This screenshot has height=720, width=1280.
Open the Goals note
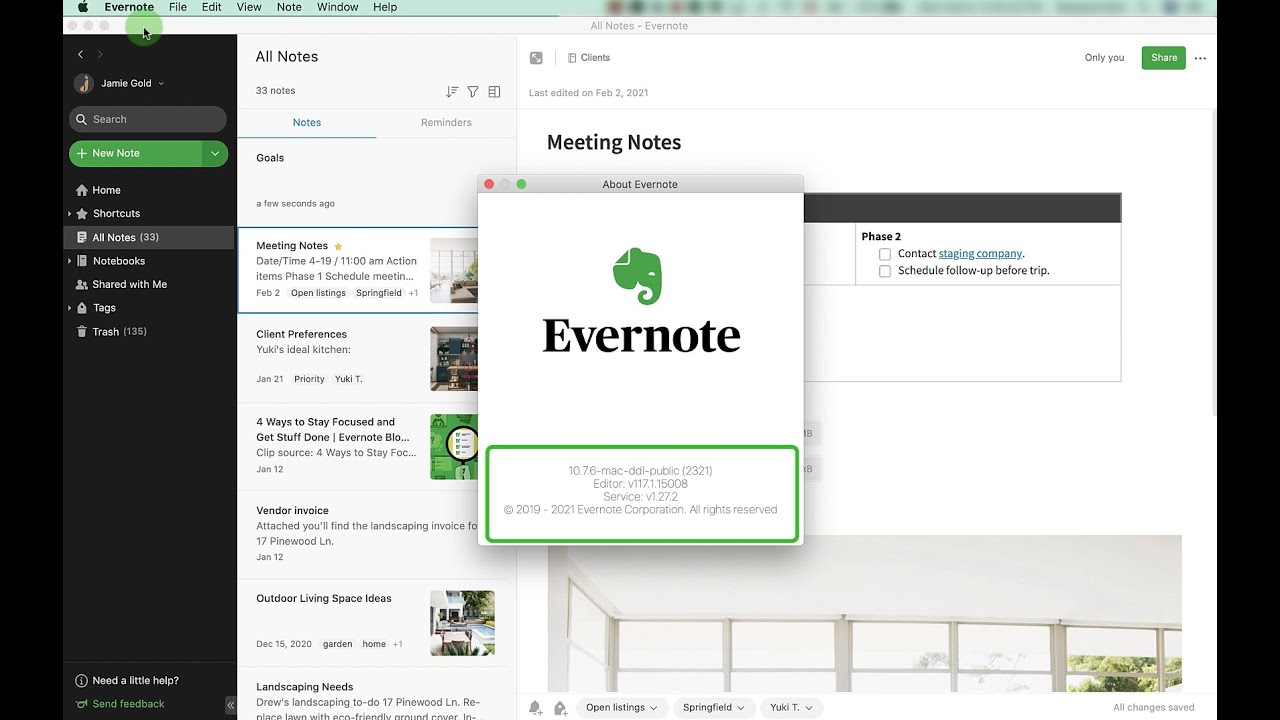(358, 181)
